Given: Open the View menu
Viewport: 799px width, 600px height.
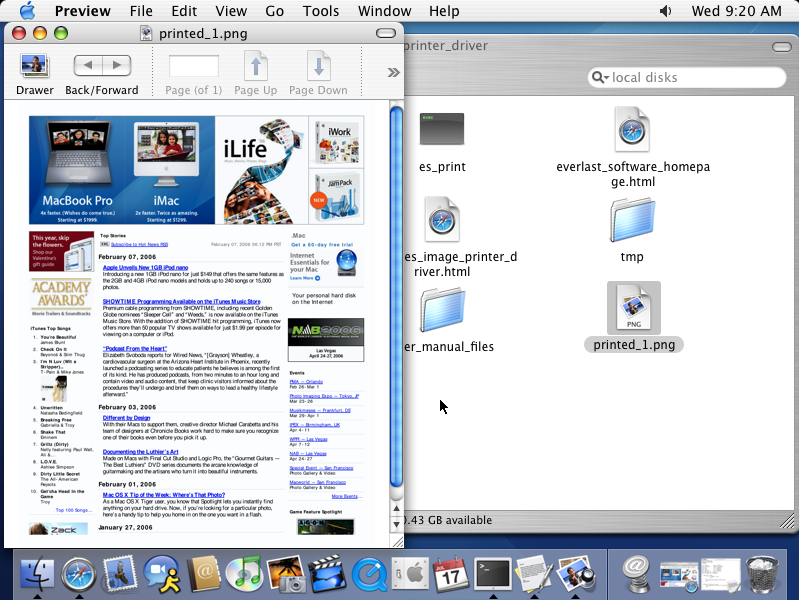Looking at the screenshot, I should pyautogui.click(x=231, y=11).
